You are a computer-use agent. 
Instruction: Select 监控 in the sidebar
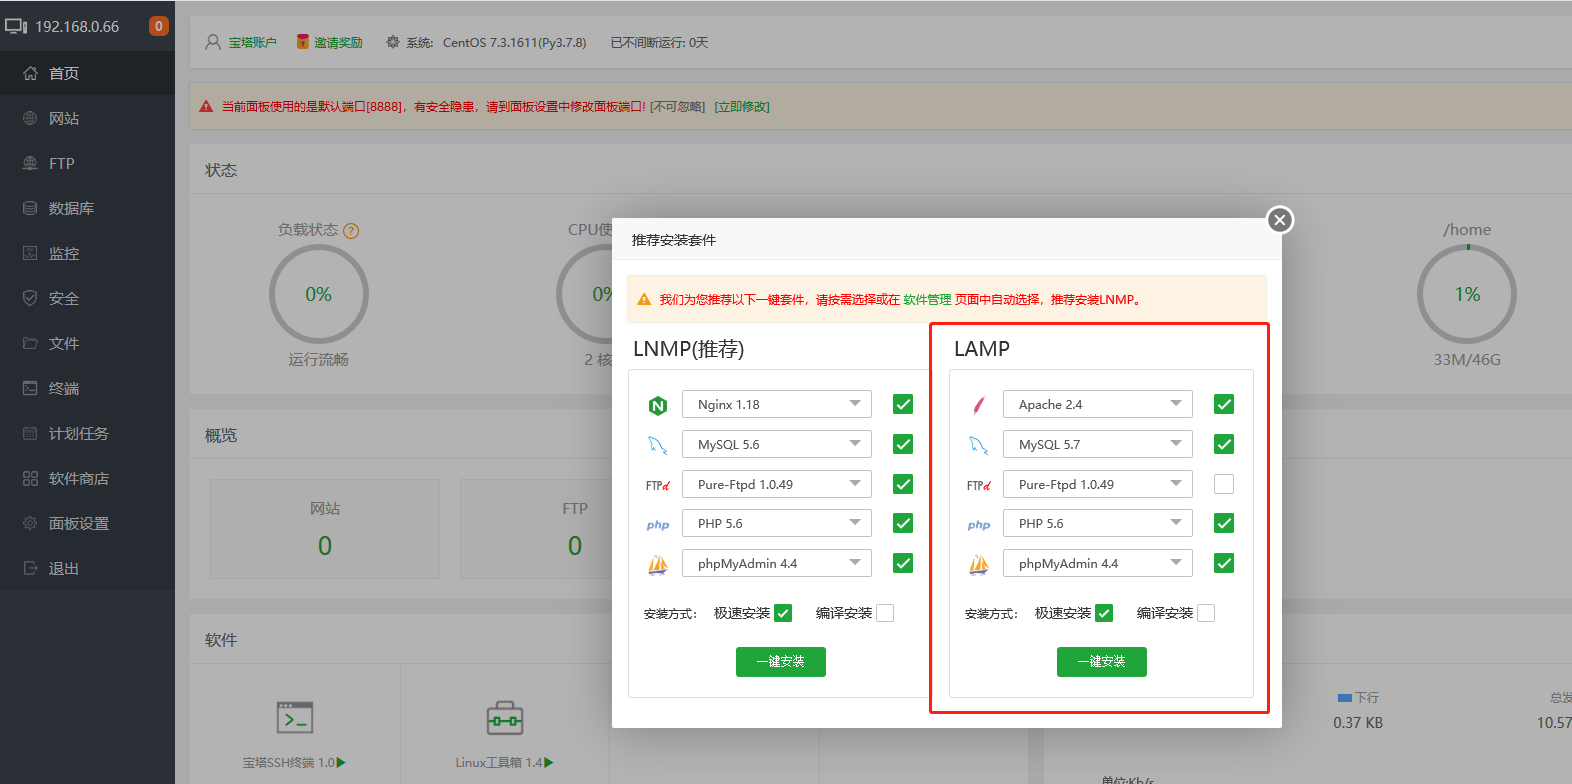87,253
